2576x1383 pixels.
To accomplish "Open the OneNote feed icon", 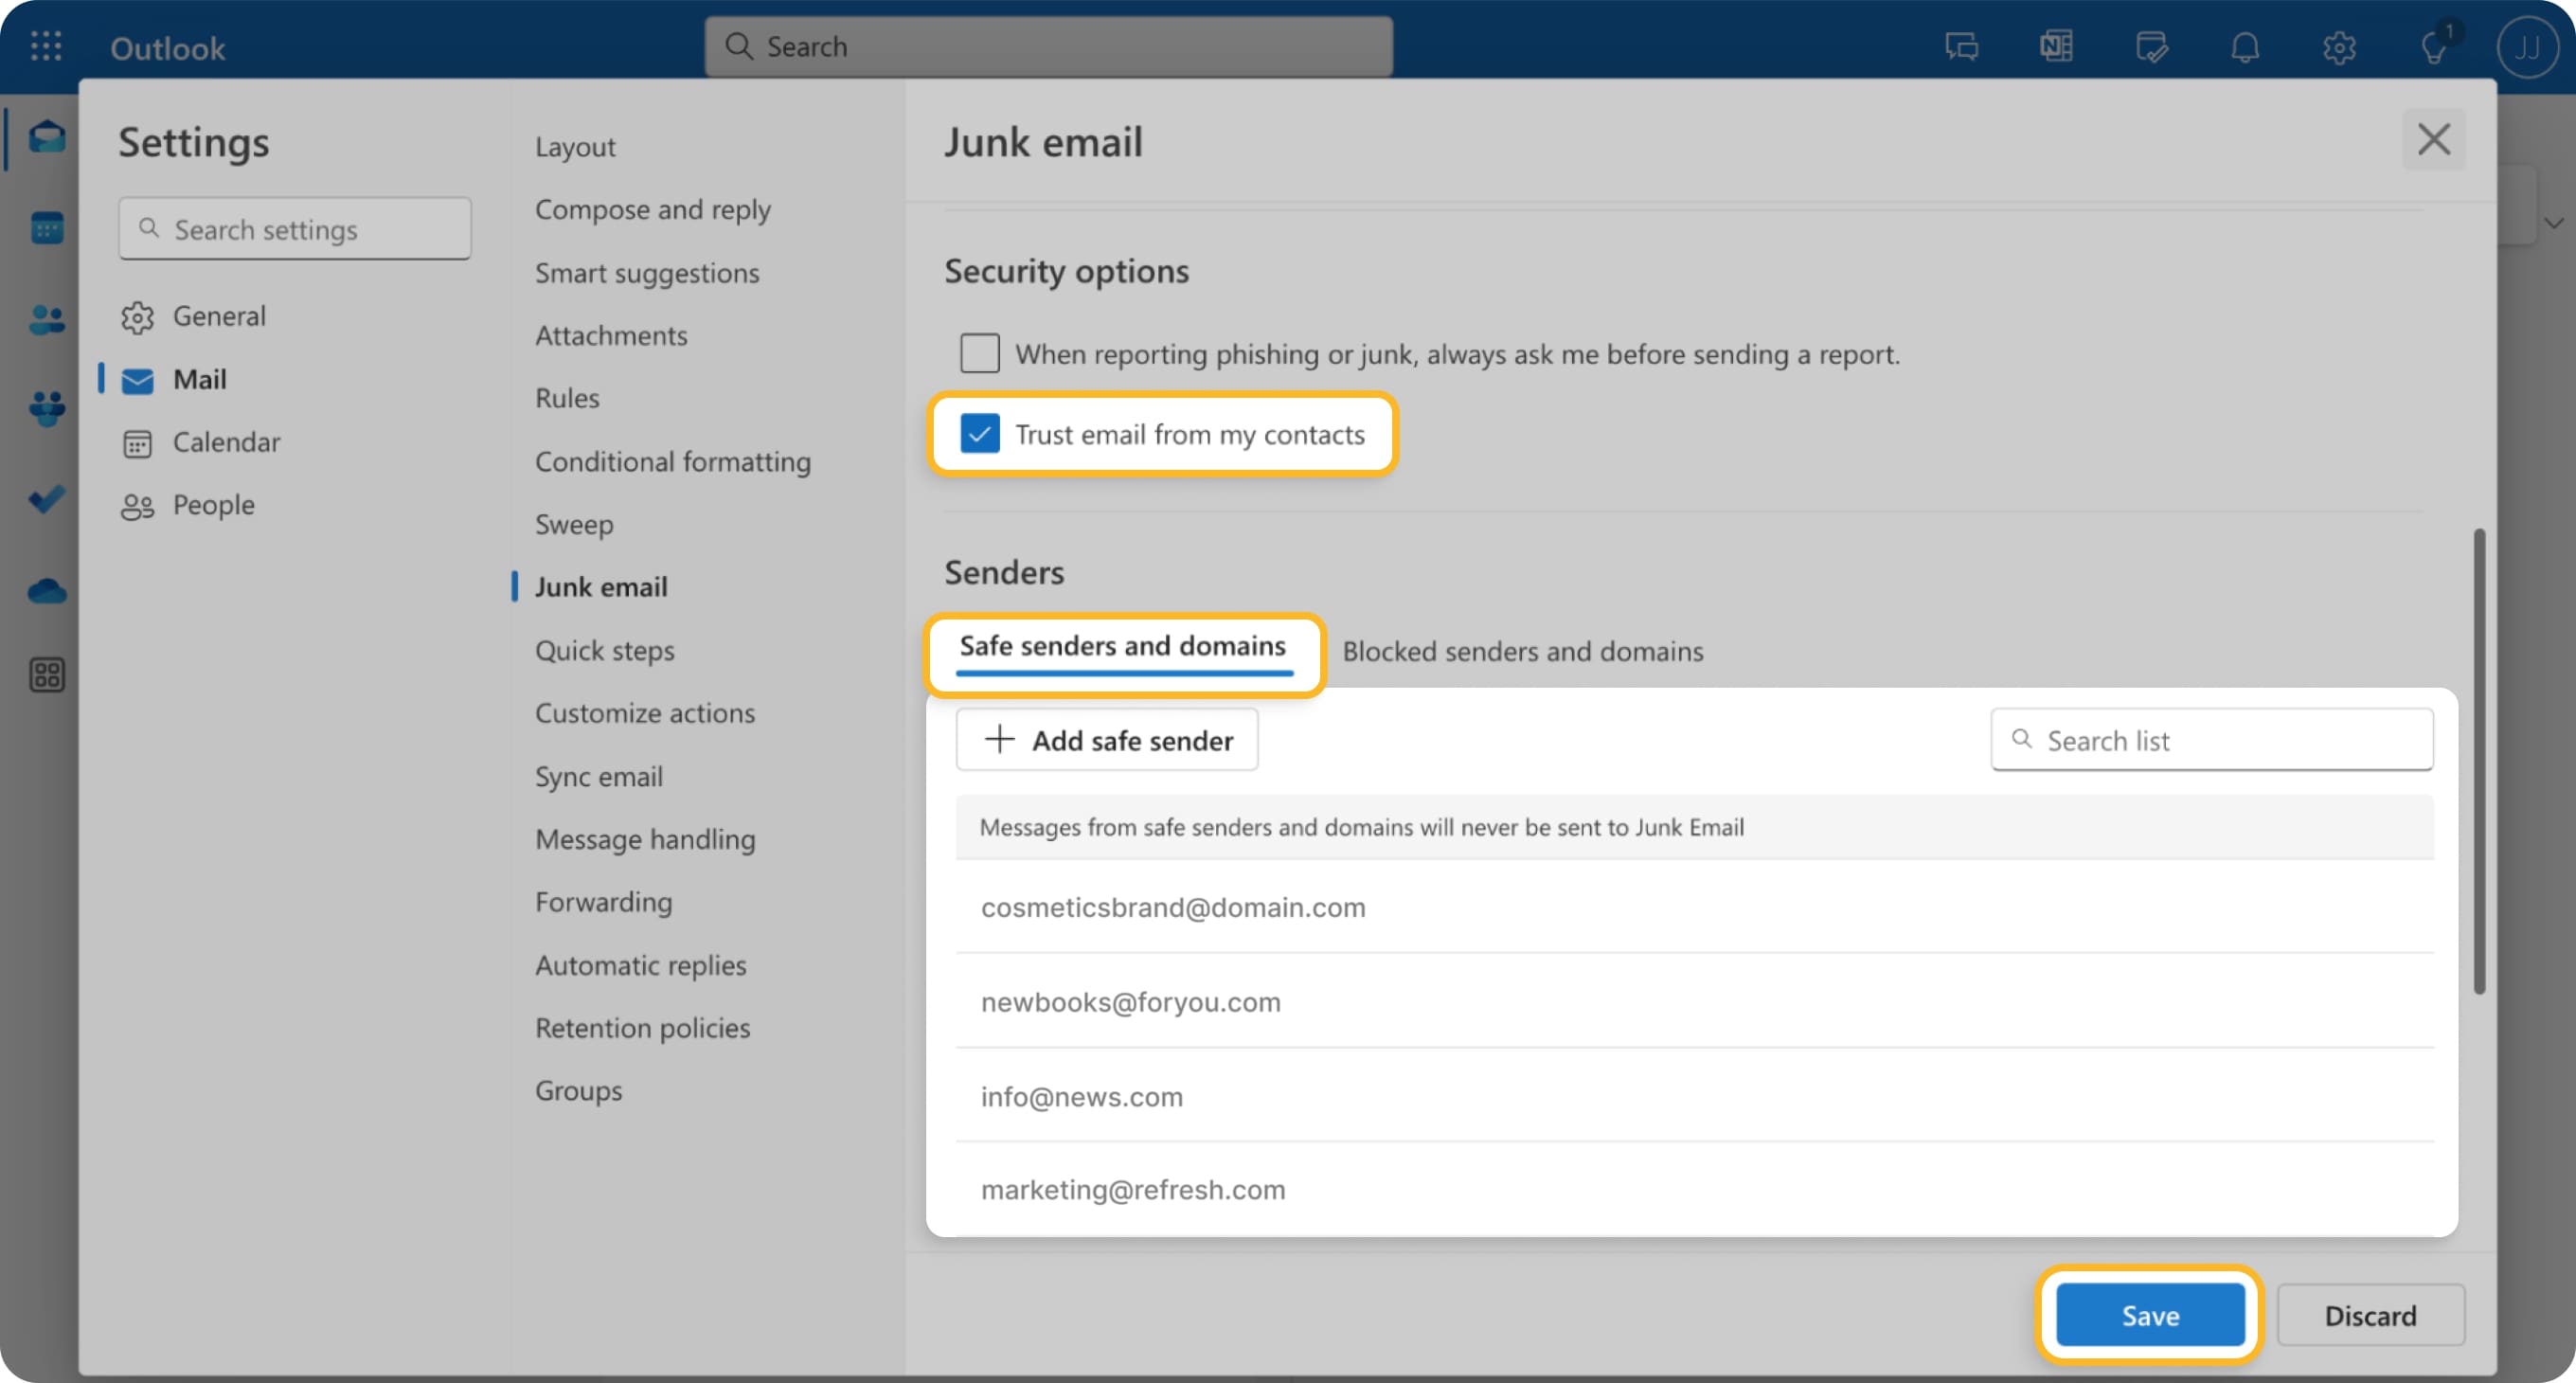I will click(x=2055, y=47).
